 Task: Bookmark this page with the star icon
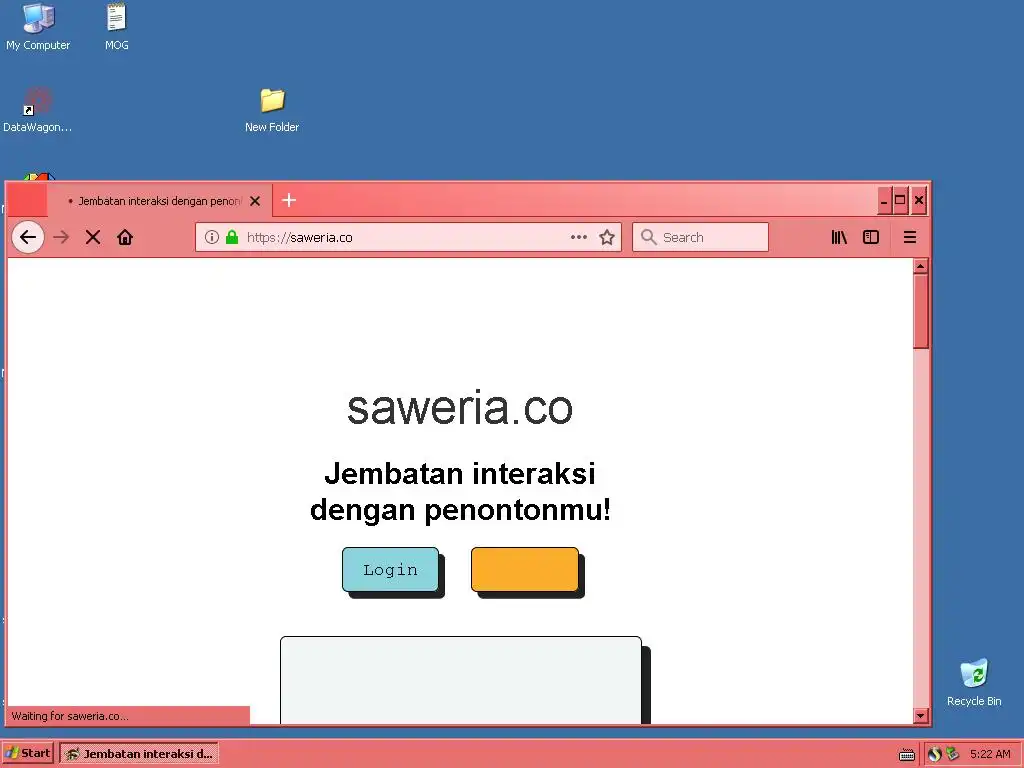click(607, 237)
